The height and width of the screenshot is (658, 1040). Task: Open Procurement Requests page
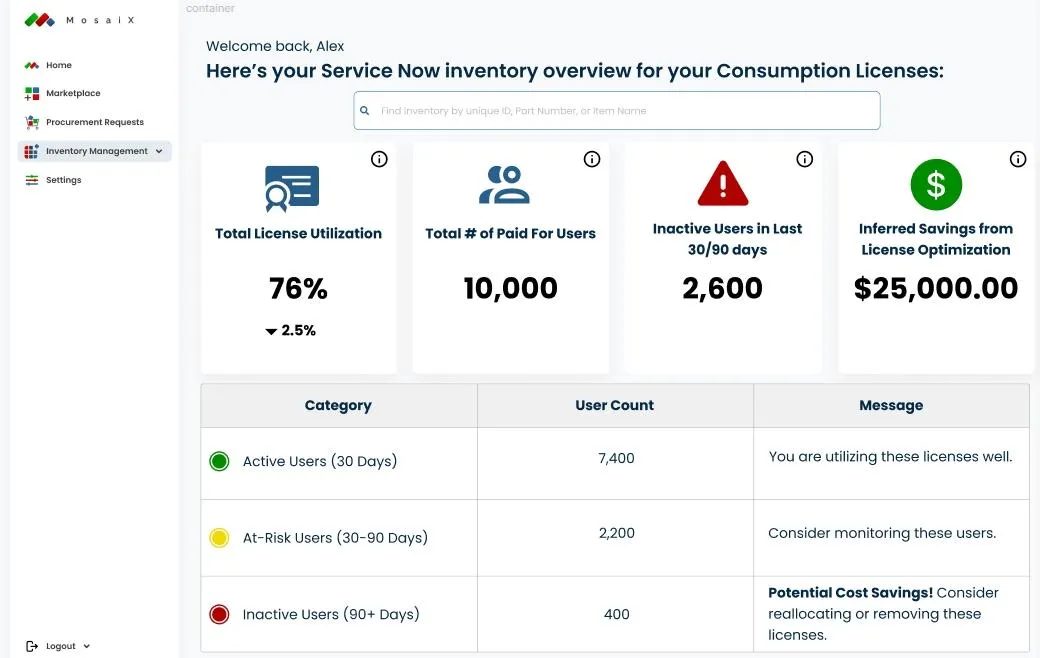coord(94,122)
